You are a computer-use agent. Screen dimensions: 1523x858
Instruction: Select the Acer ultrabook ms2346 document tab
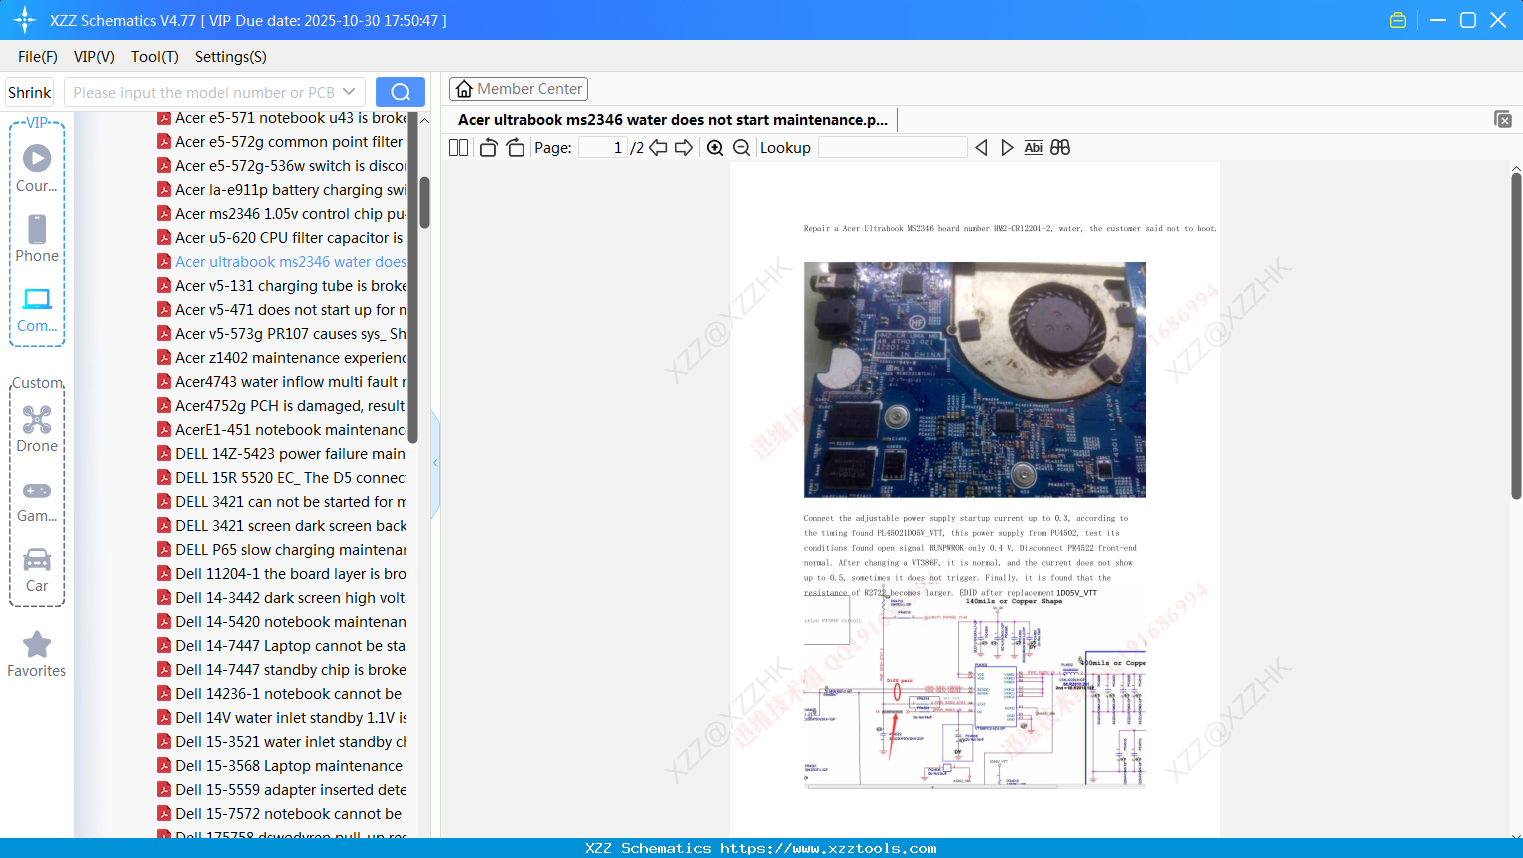673,120
